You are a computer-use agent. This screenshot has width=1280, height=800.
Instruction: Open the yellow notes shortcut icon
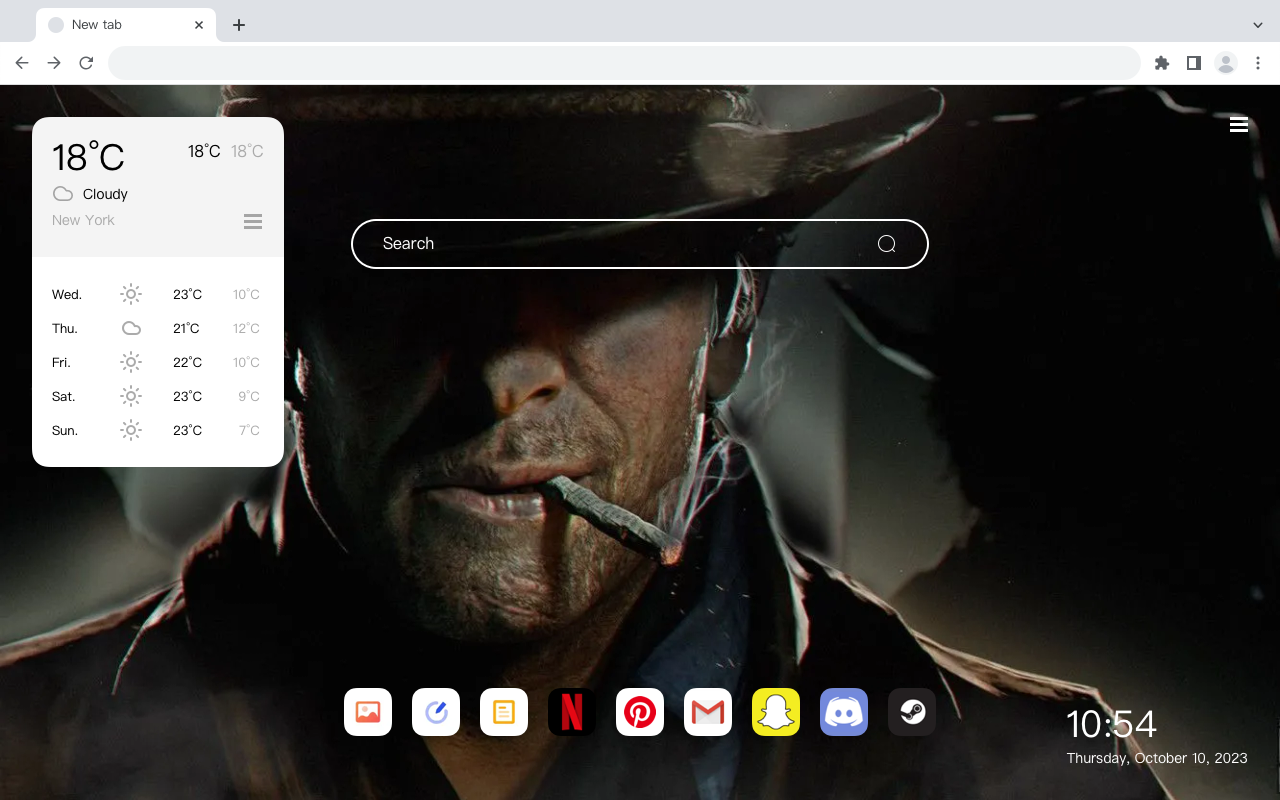click(504, 712)
